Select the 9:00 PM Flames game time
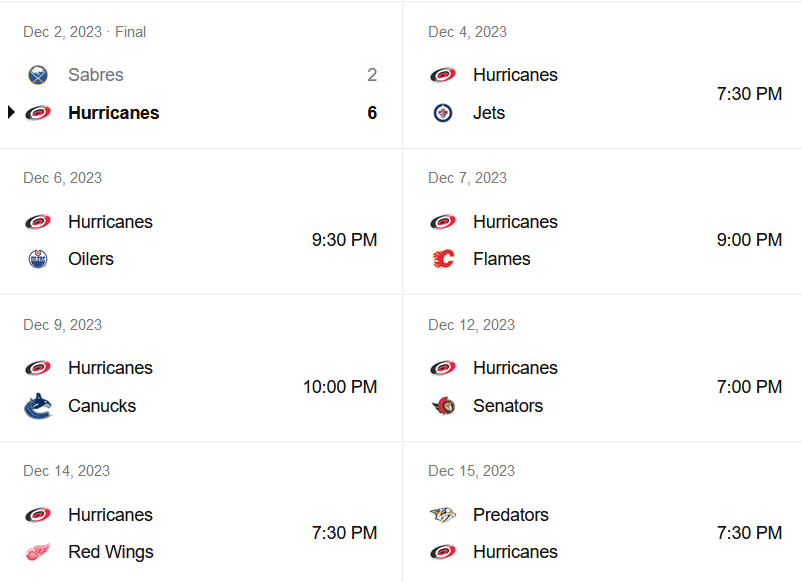Image resolution: width=802 pixels, height=582 pixels. (x=749, y=240)
